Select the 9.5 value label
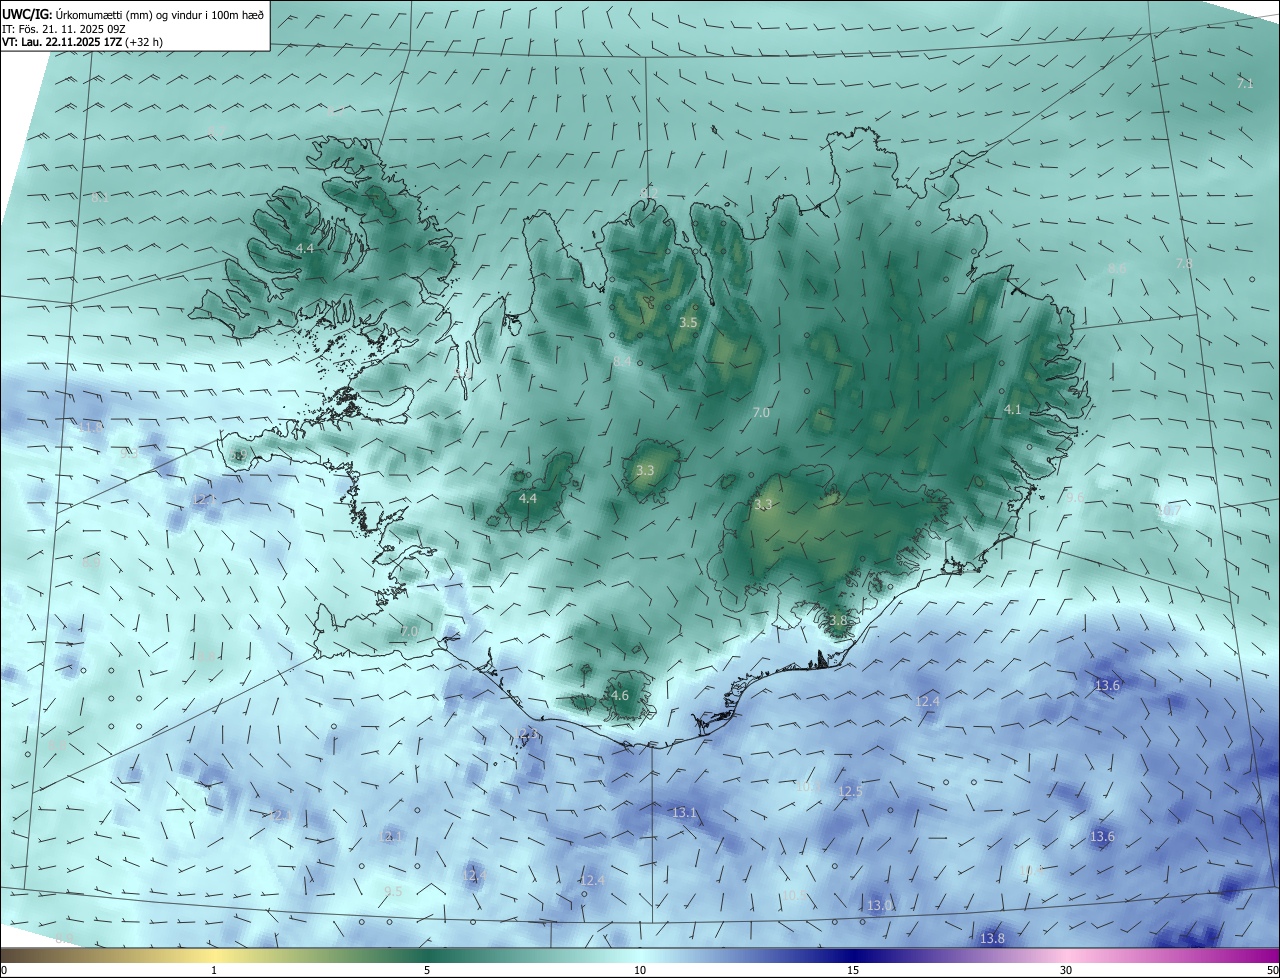The height and width of the screenshot is (978, 1280). tap(393, 891)
